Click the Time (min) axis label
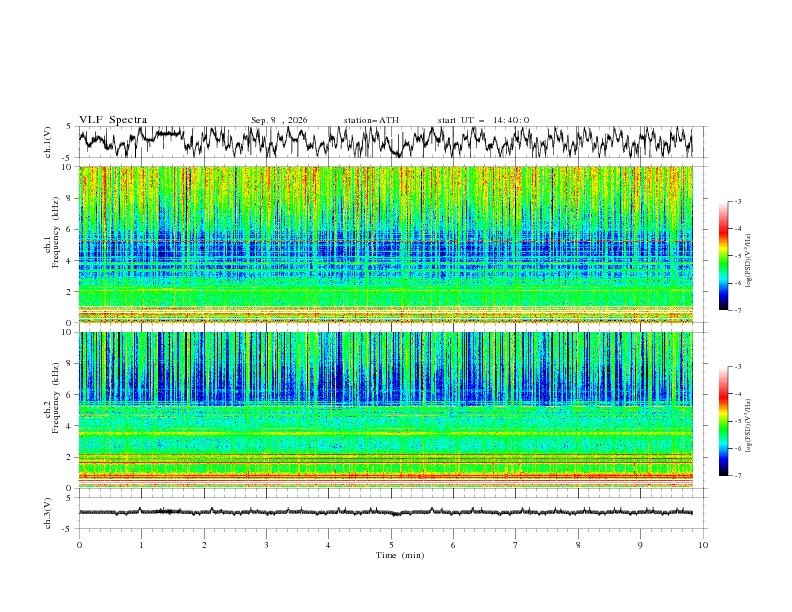This screenshot has width=792, height=612. (x=400, y=555)
